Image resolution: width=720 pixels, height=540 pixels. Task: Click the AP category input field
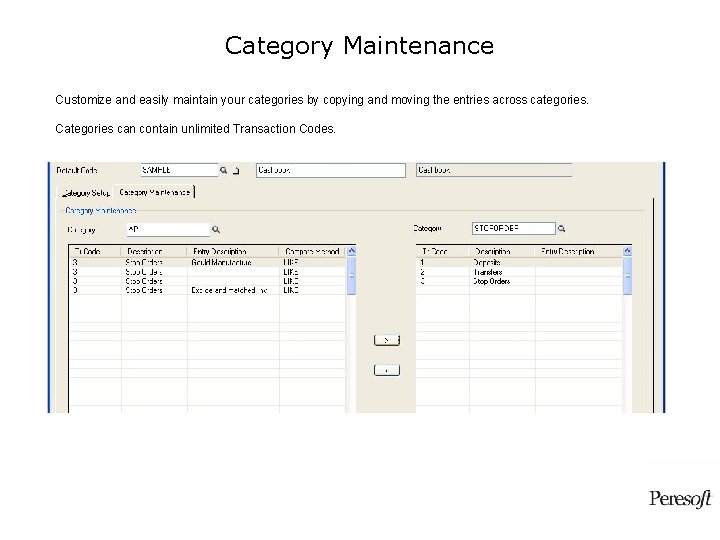point(168,230)
